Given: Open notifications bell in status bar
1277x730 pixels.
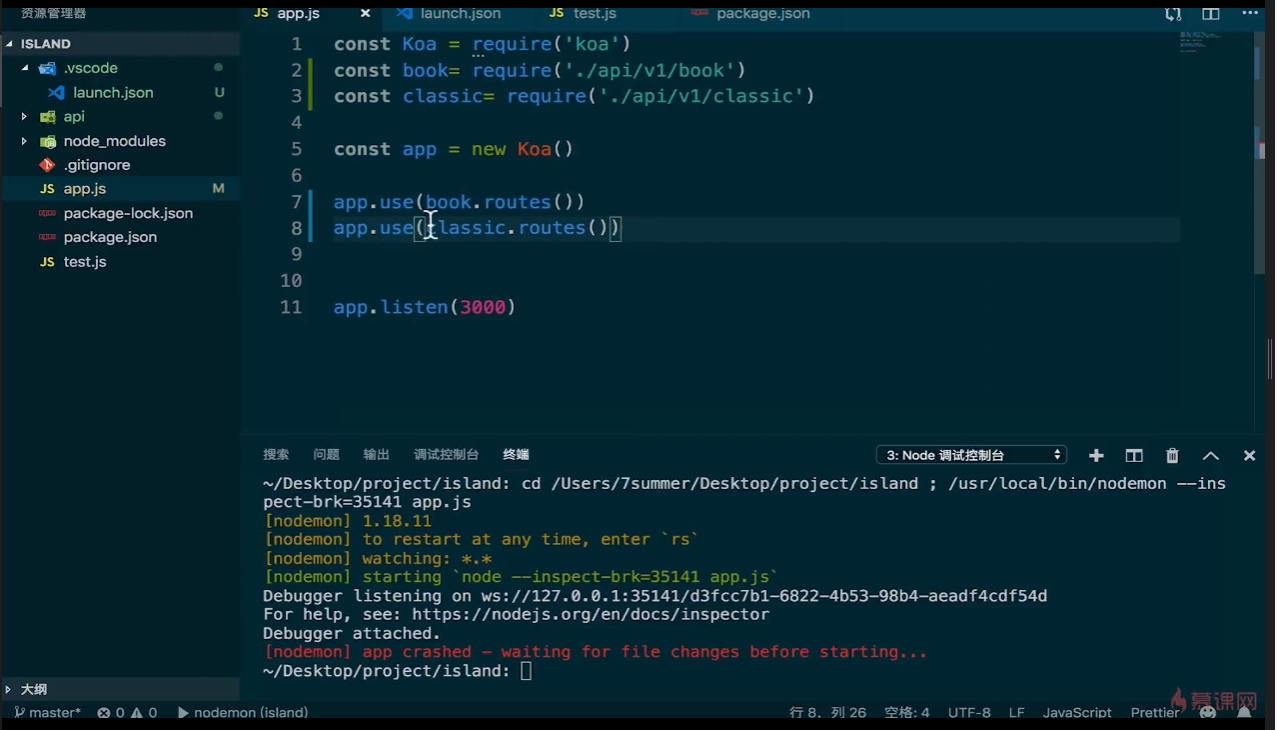Looking at the screenshot, I should click(x=1244, y=713).
